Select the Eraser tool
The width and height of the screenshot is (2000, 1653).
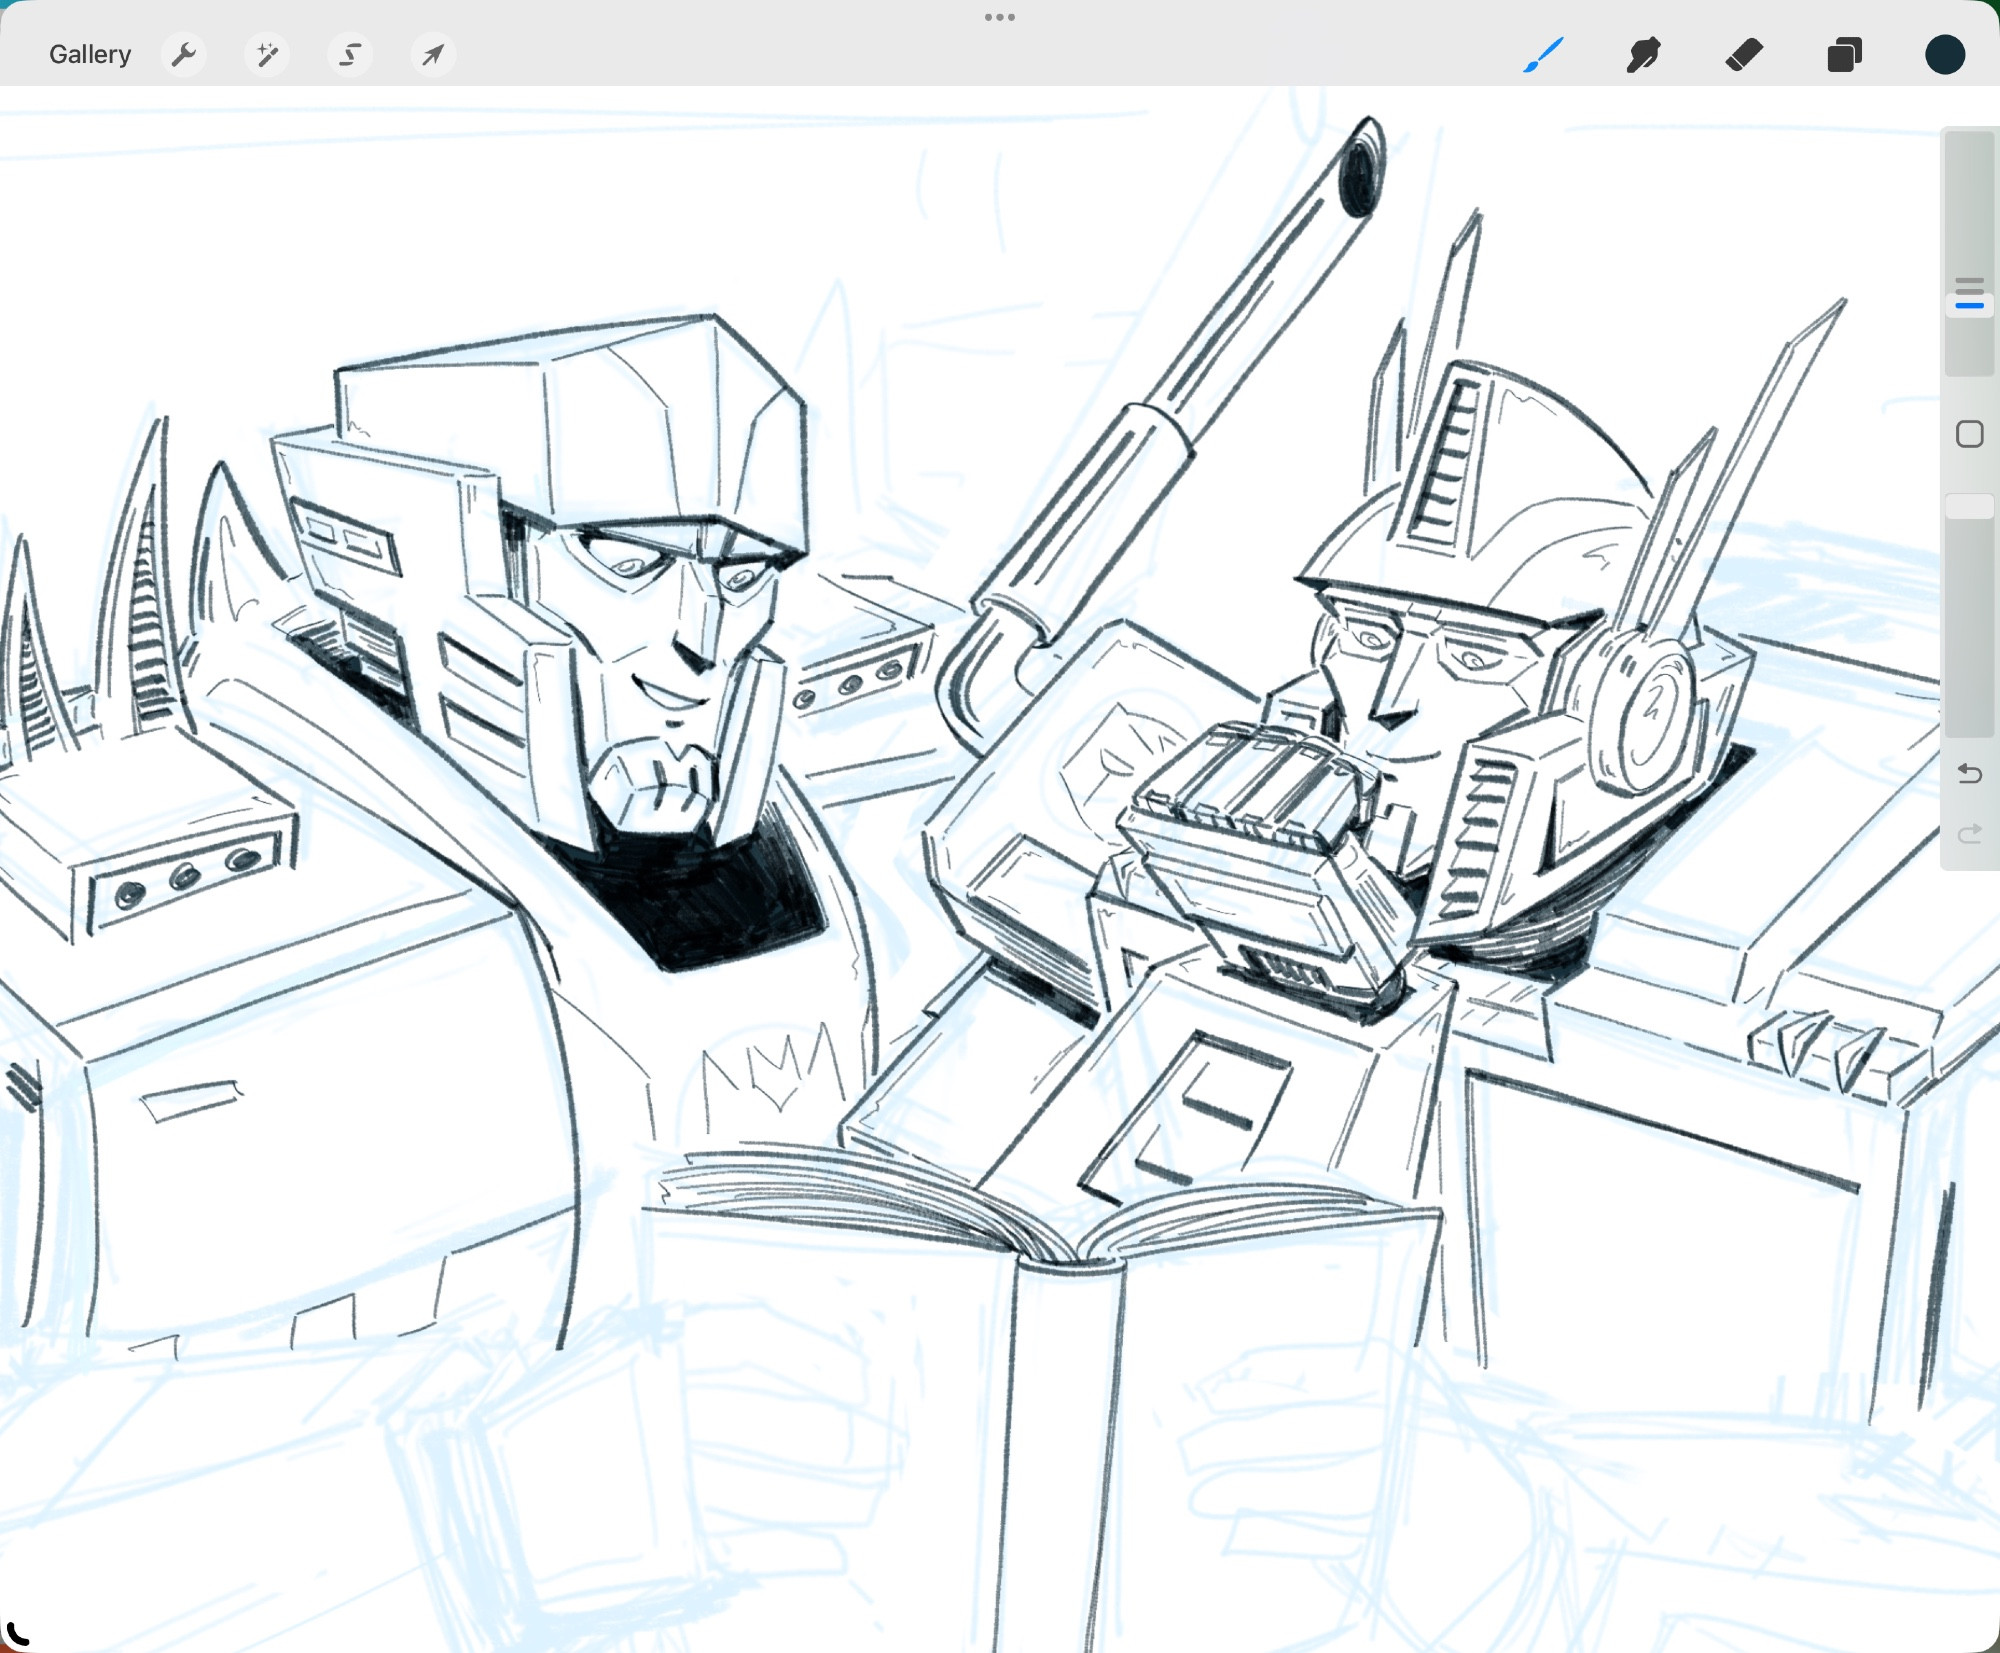(x=1744, y=54)
